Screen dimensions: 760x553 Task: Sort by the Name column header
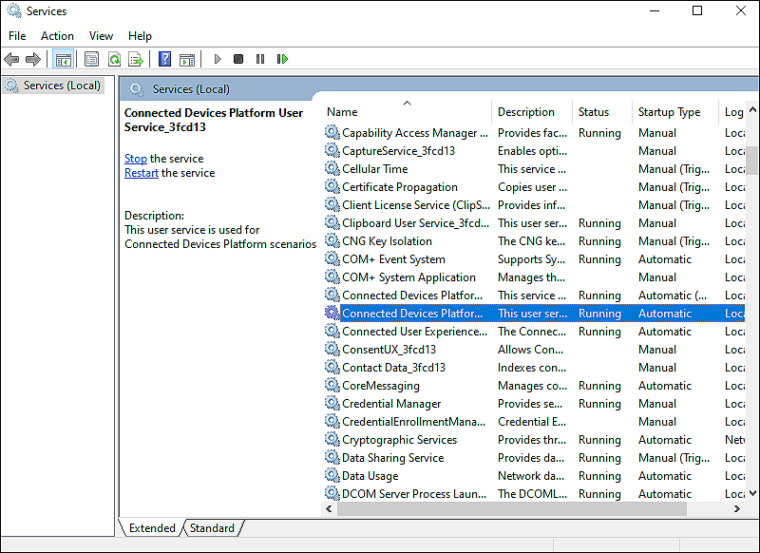pos(406,112)
